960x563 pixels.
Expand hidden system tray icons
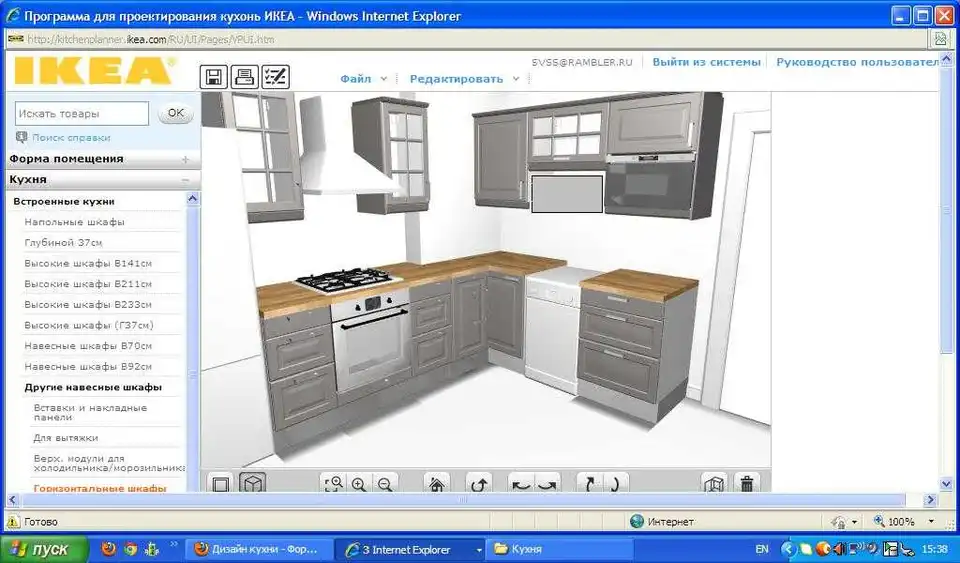pyautogui.click(x=788, y=549)
